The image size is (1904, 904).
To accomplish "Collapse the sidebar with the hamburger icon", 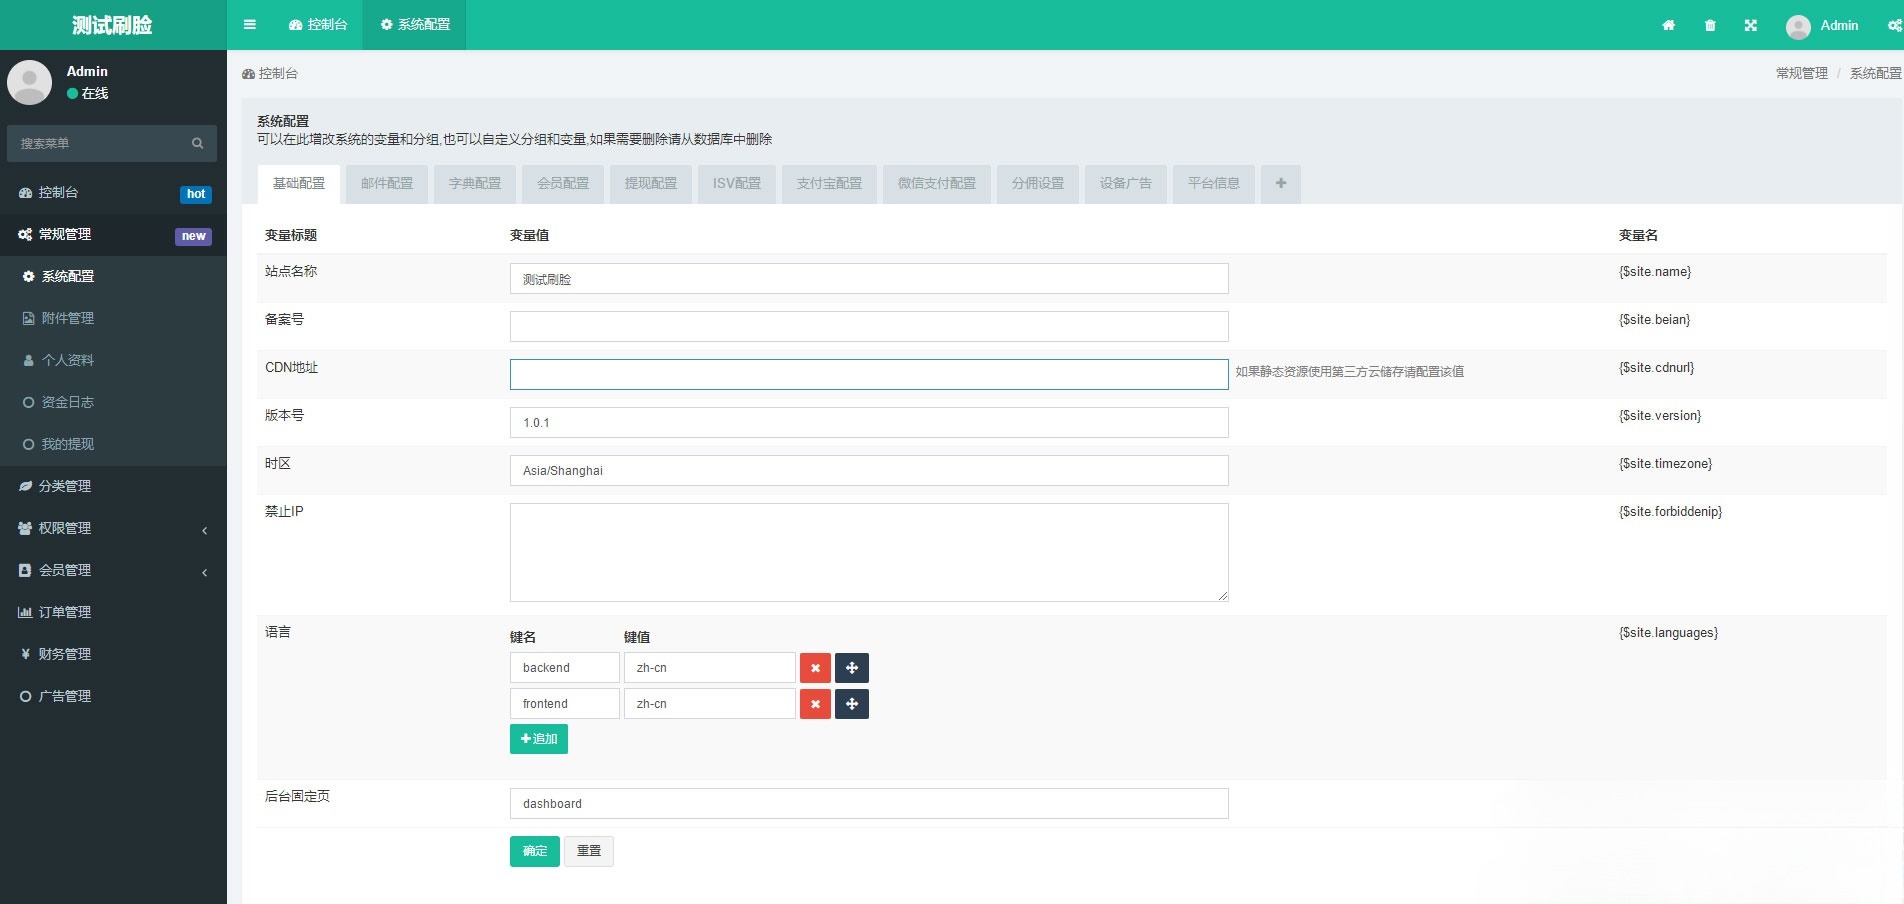I will click(249, 24).
